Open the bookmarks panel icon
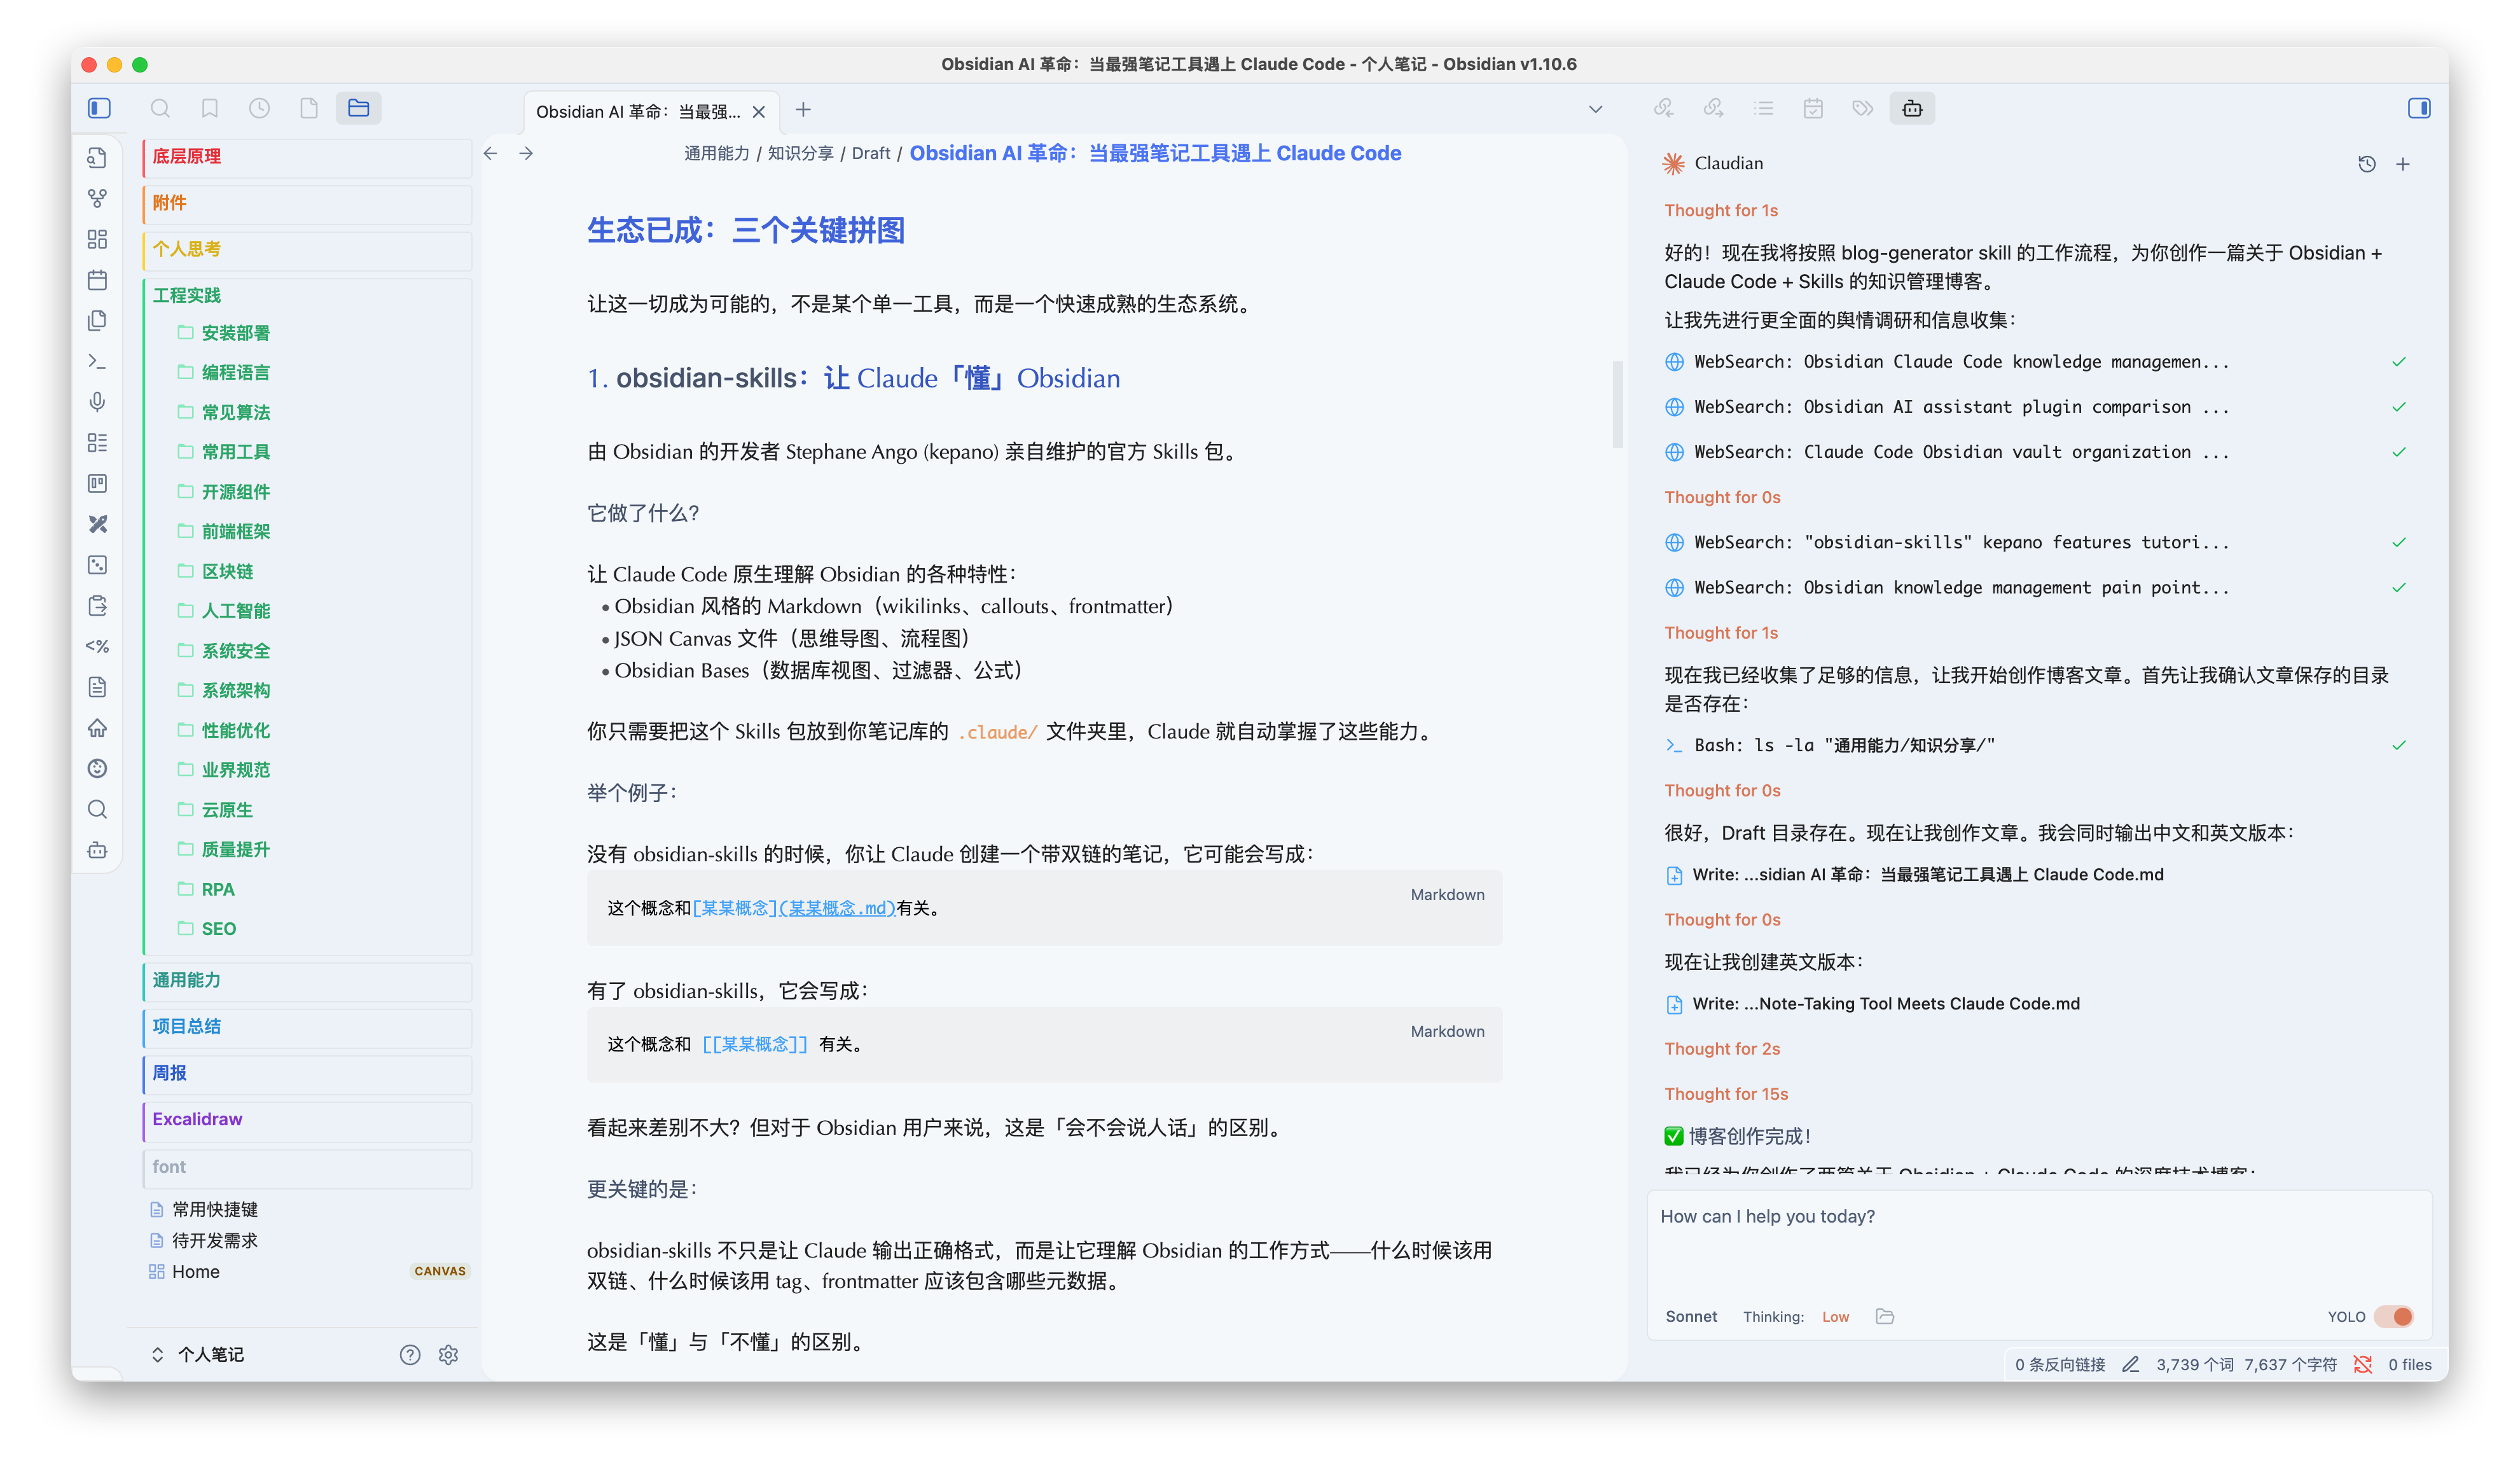The width and height of the screenshot is (2520, 1477). pos(209,108)
